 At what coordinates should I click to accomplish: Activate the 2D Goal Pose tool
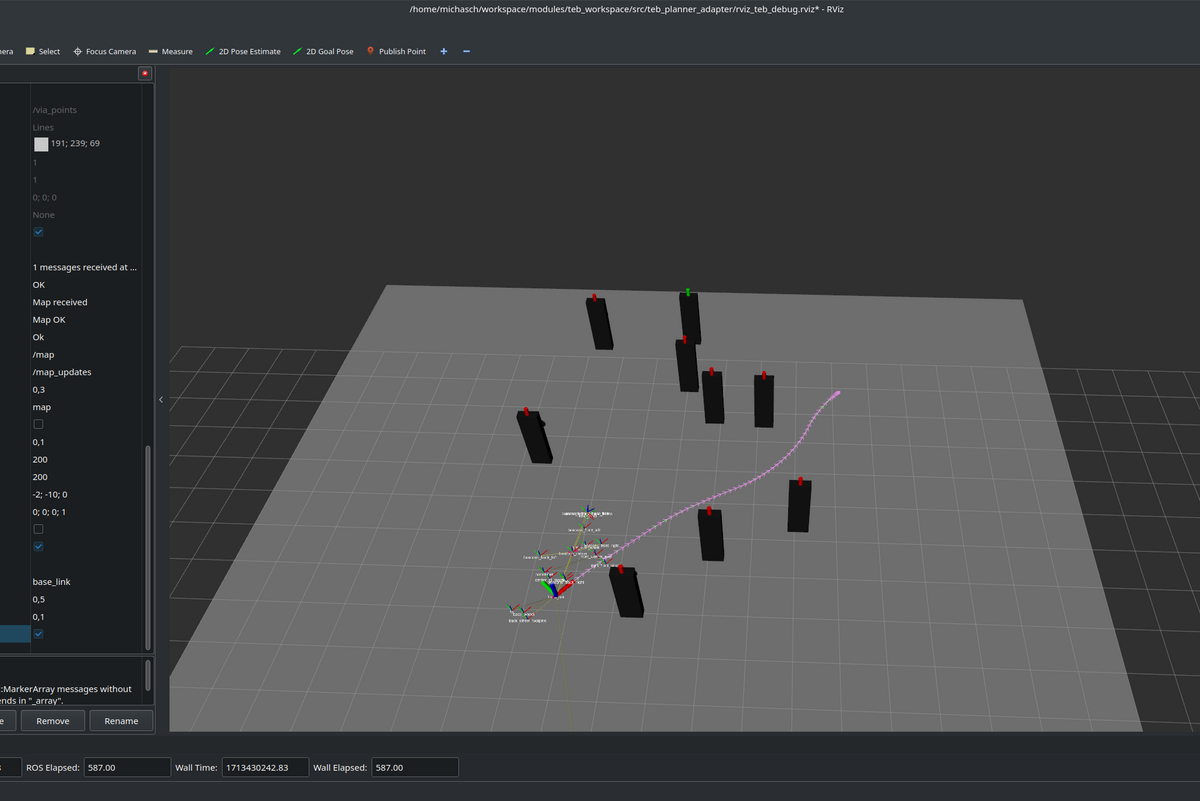323,51
